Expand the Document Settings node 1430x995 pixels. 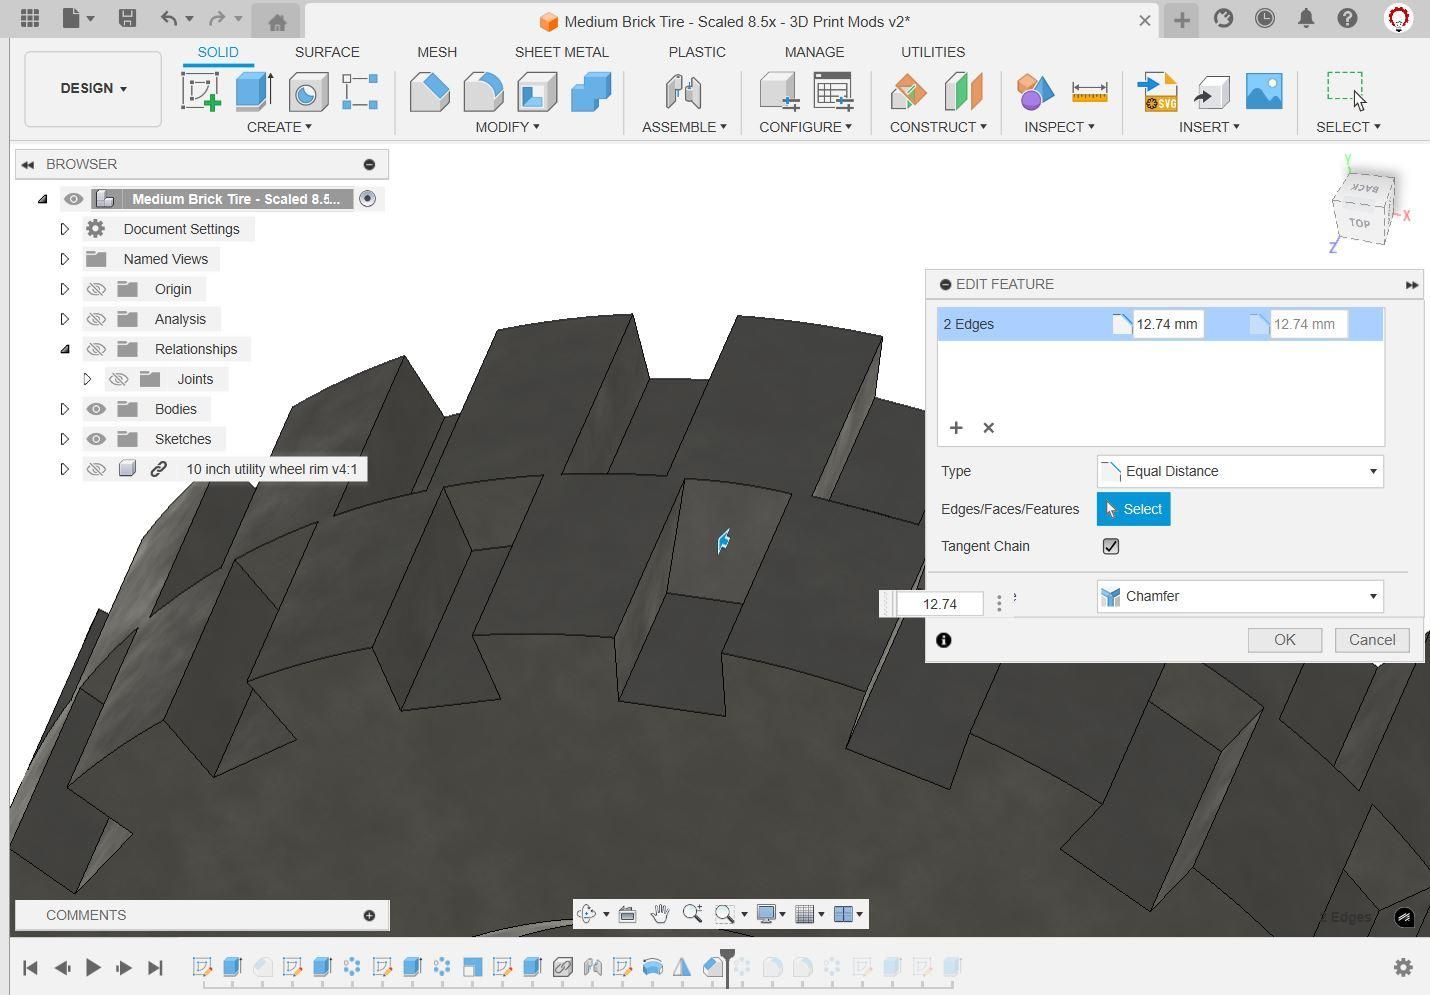coord(65,229)
